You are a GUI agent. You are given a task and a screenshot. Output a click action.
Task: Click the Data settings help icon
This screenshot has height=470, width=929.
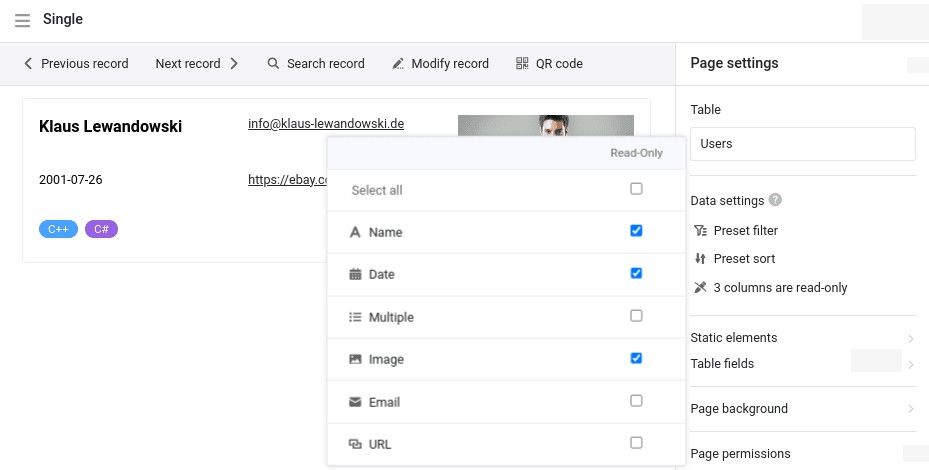pyautogui.click(x=775, y=200)
